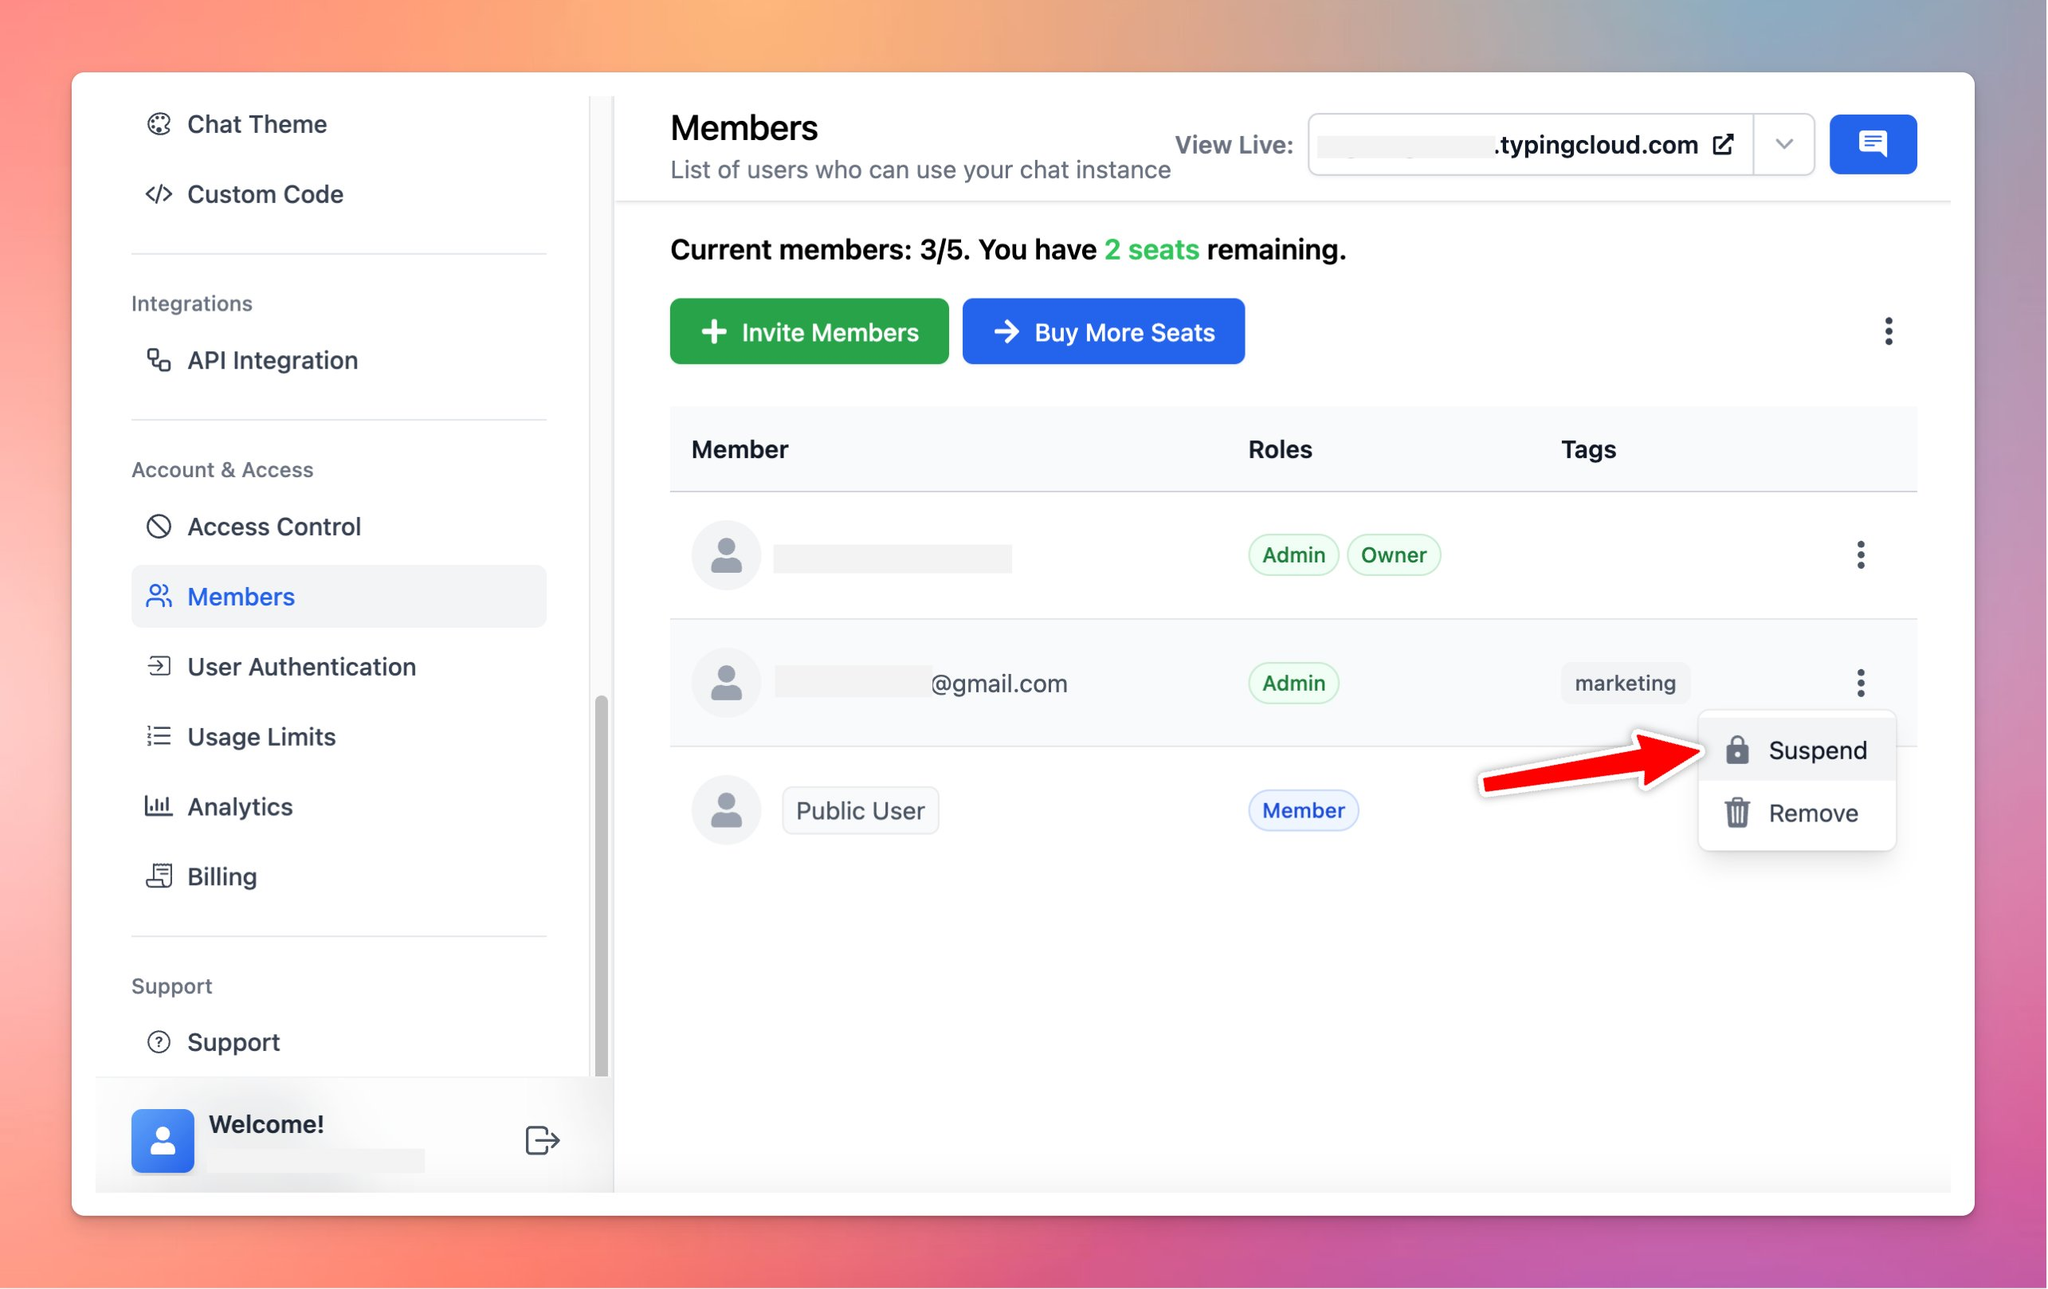Open the three-dot menu for the owner row
The height and width of the screenshot is (1289, 2048).
click(x=1860, y=555)
